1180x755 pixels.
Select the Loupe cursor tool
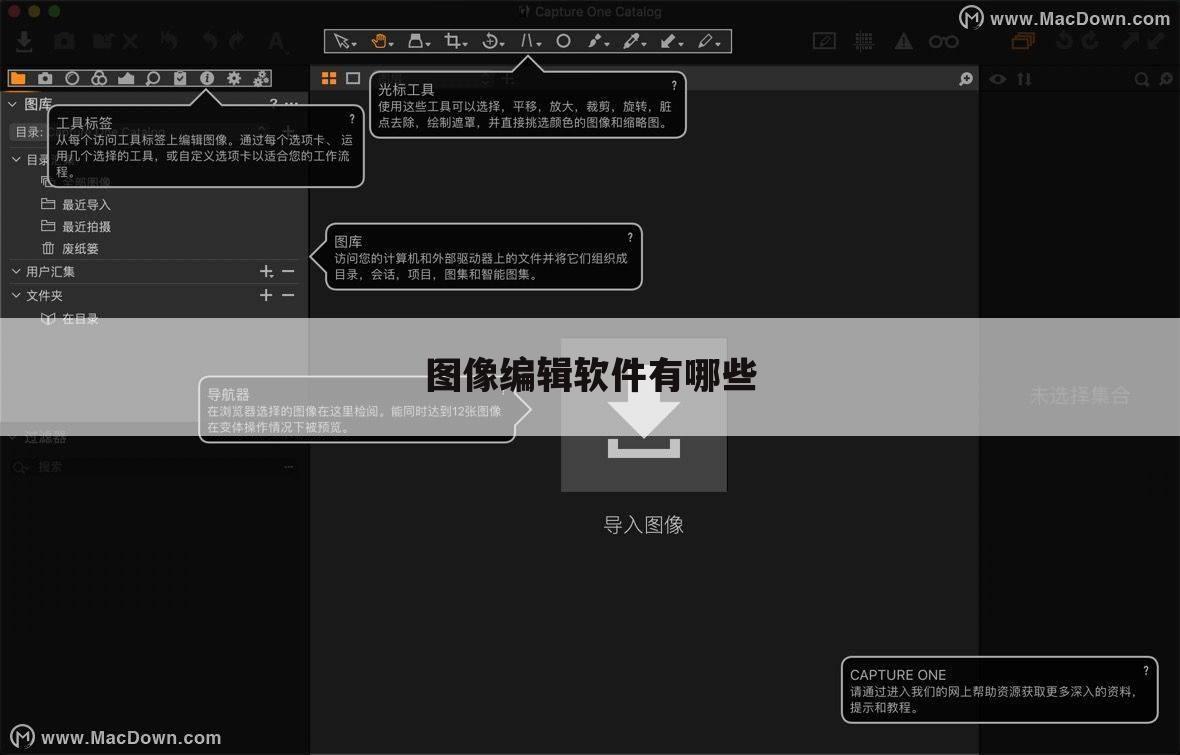point(415,41)
